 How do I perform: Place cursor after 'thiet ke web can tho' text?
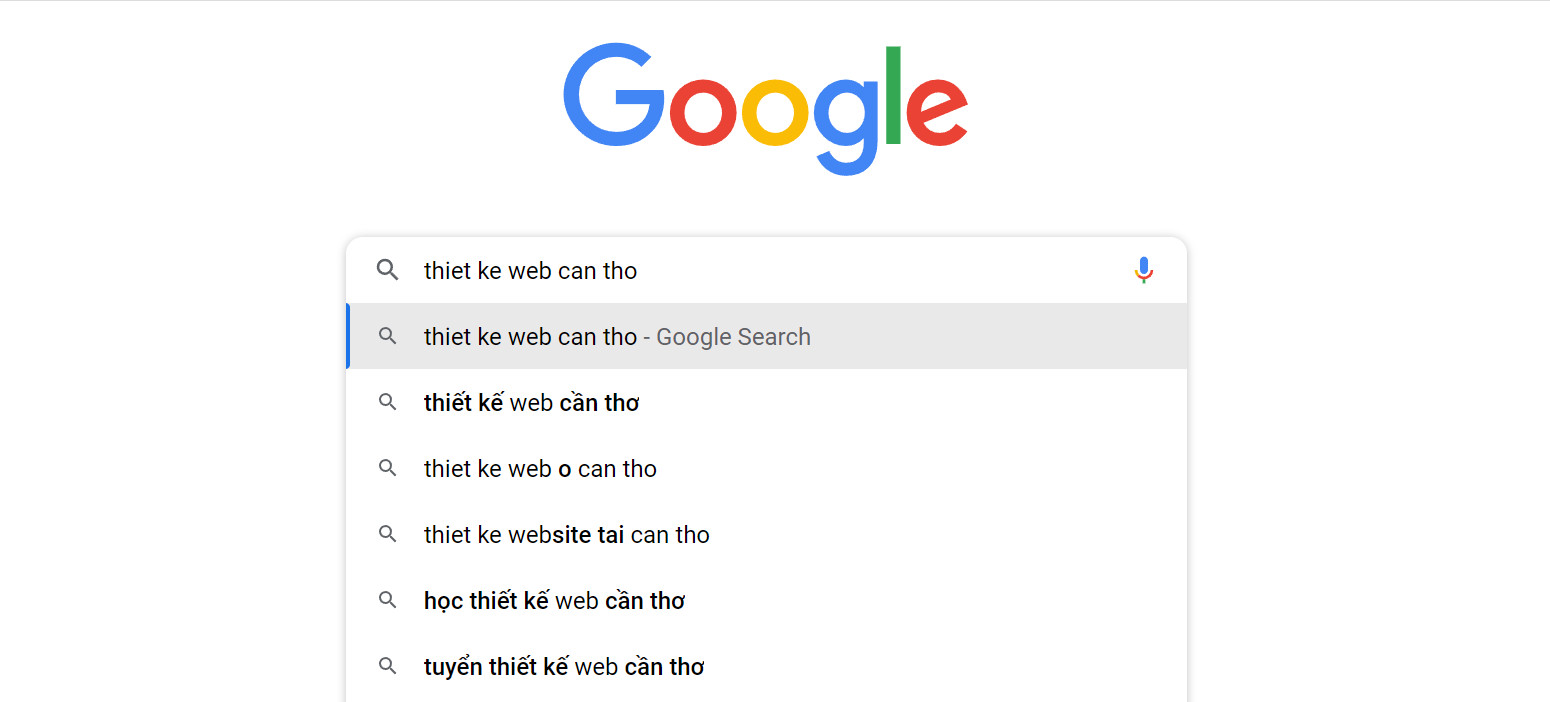(x=640, y=270)
